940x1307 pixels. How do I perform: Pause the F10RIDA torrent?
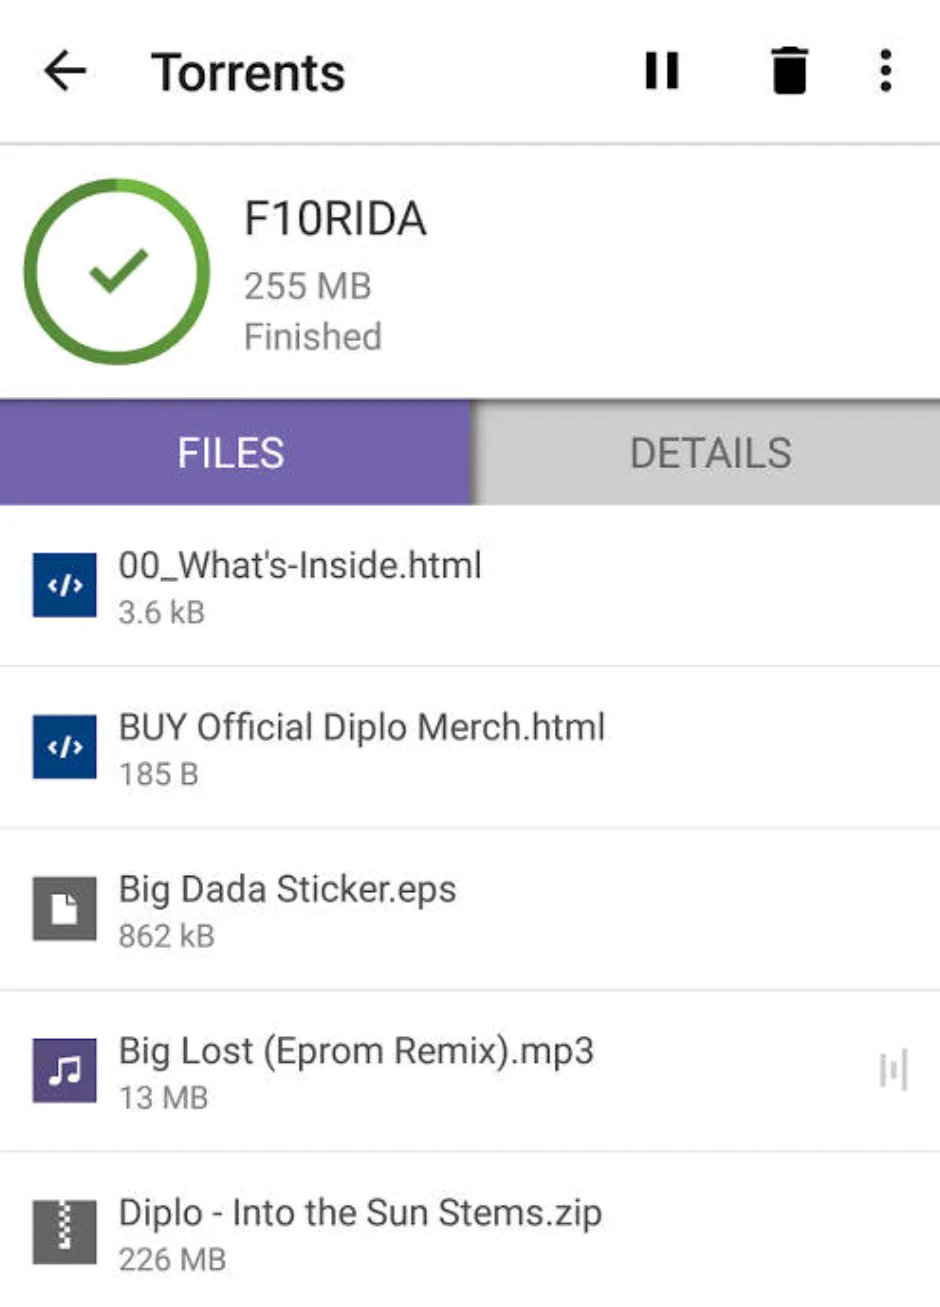(x=661, y=72)
